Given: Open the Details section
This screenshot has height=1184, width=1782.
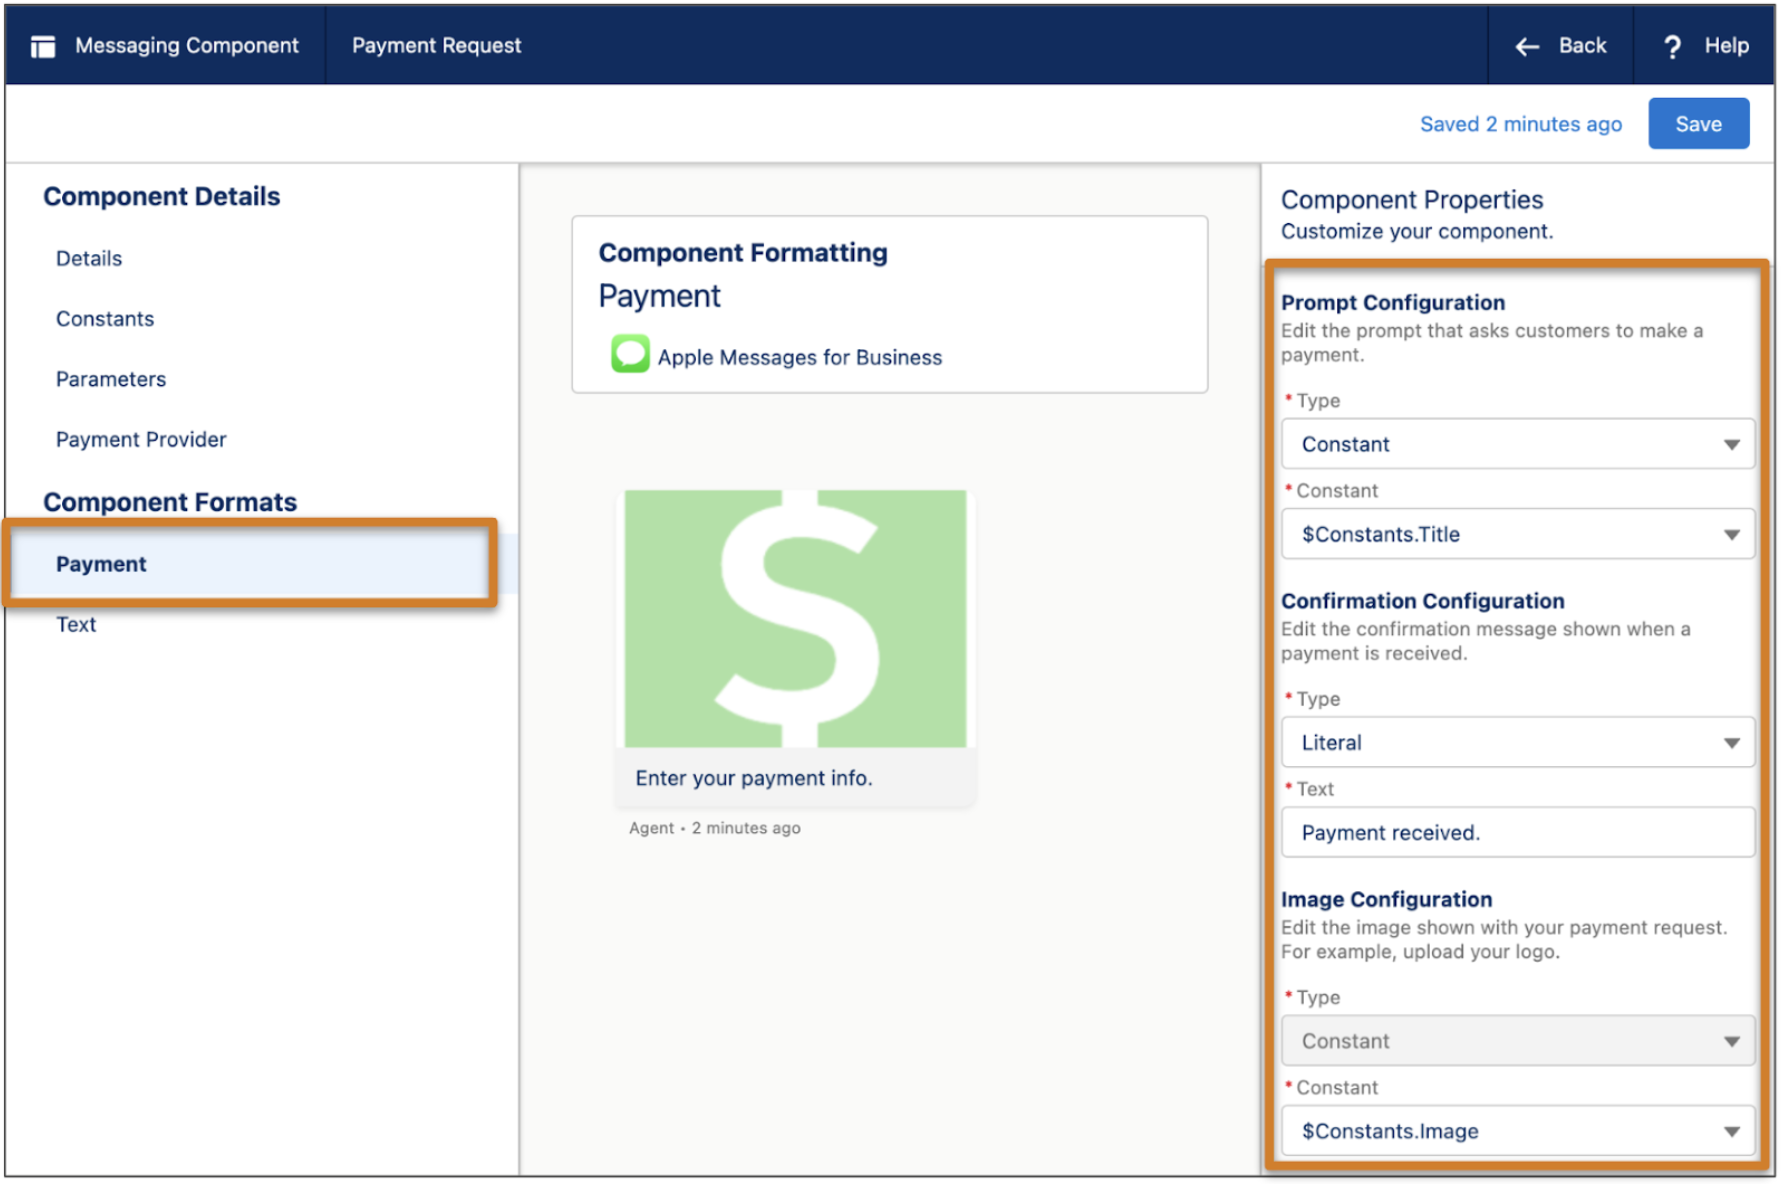Looking at the screenshot, I should (x=88, y=258).
